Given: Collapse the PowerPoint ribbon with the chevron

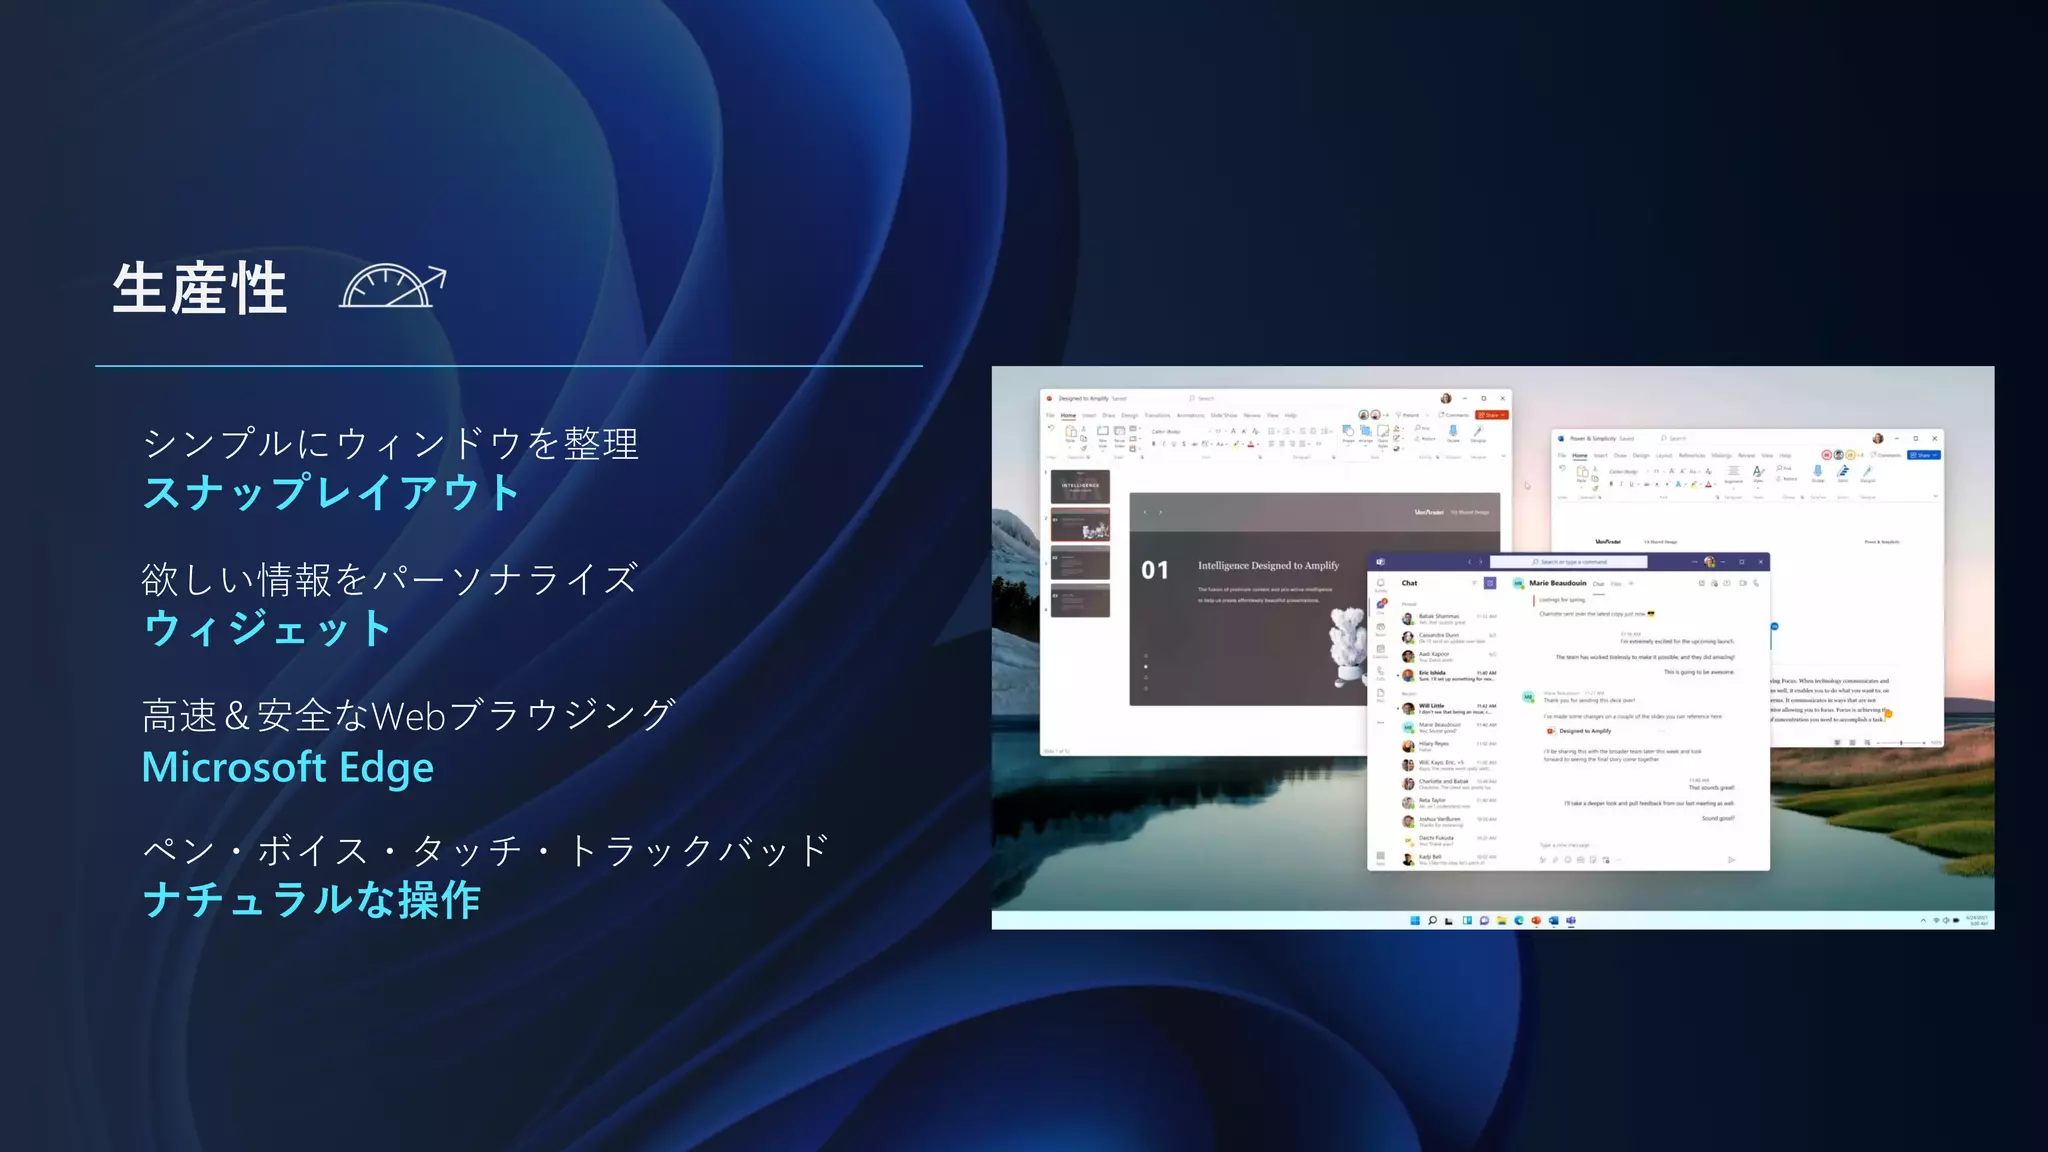Looking at the screenshot, I should pos(1503,456).
